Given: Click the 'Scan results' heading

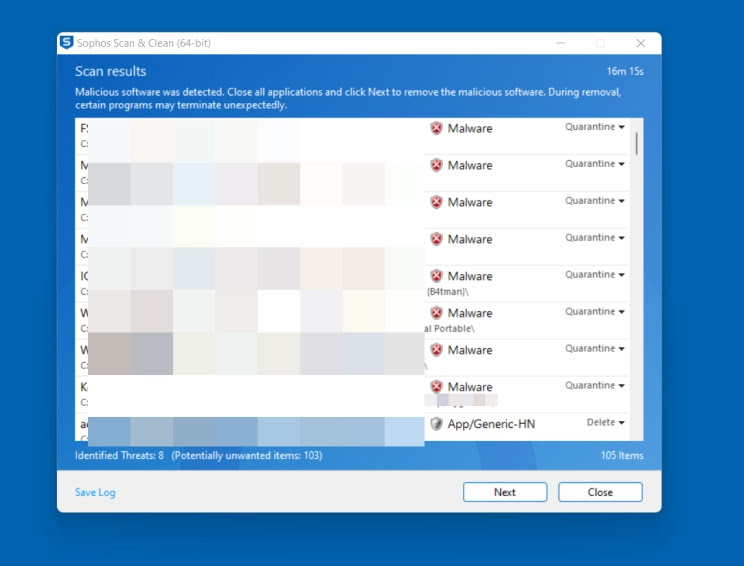Looking at the screenshot, I should pyautogui.click(x=111, y=71).
